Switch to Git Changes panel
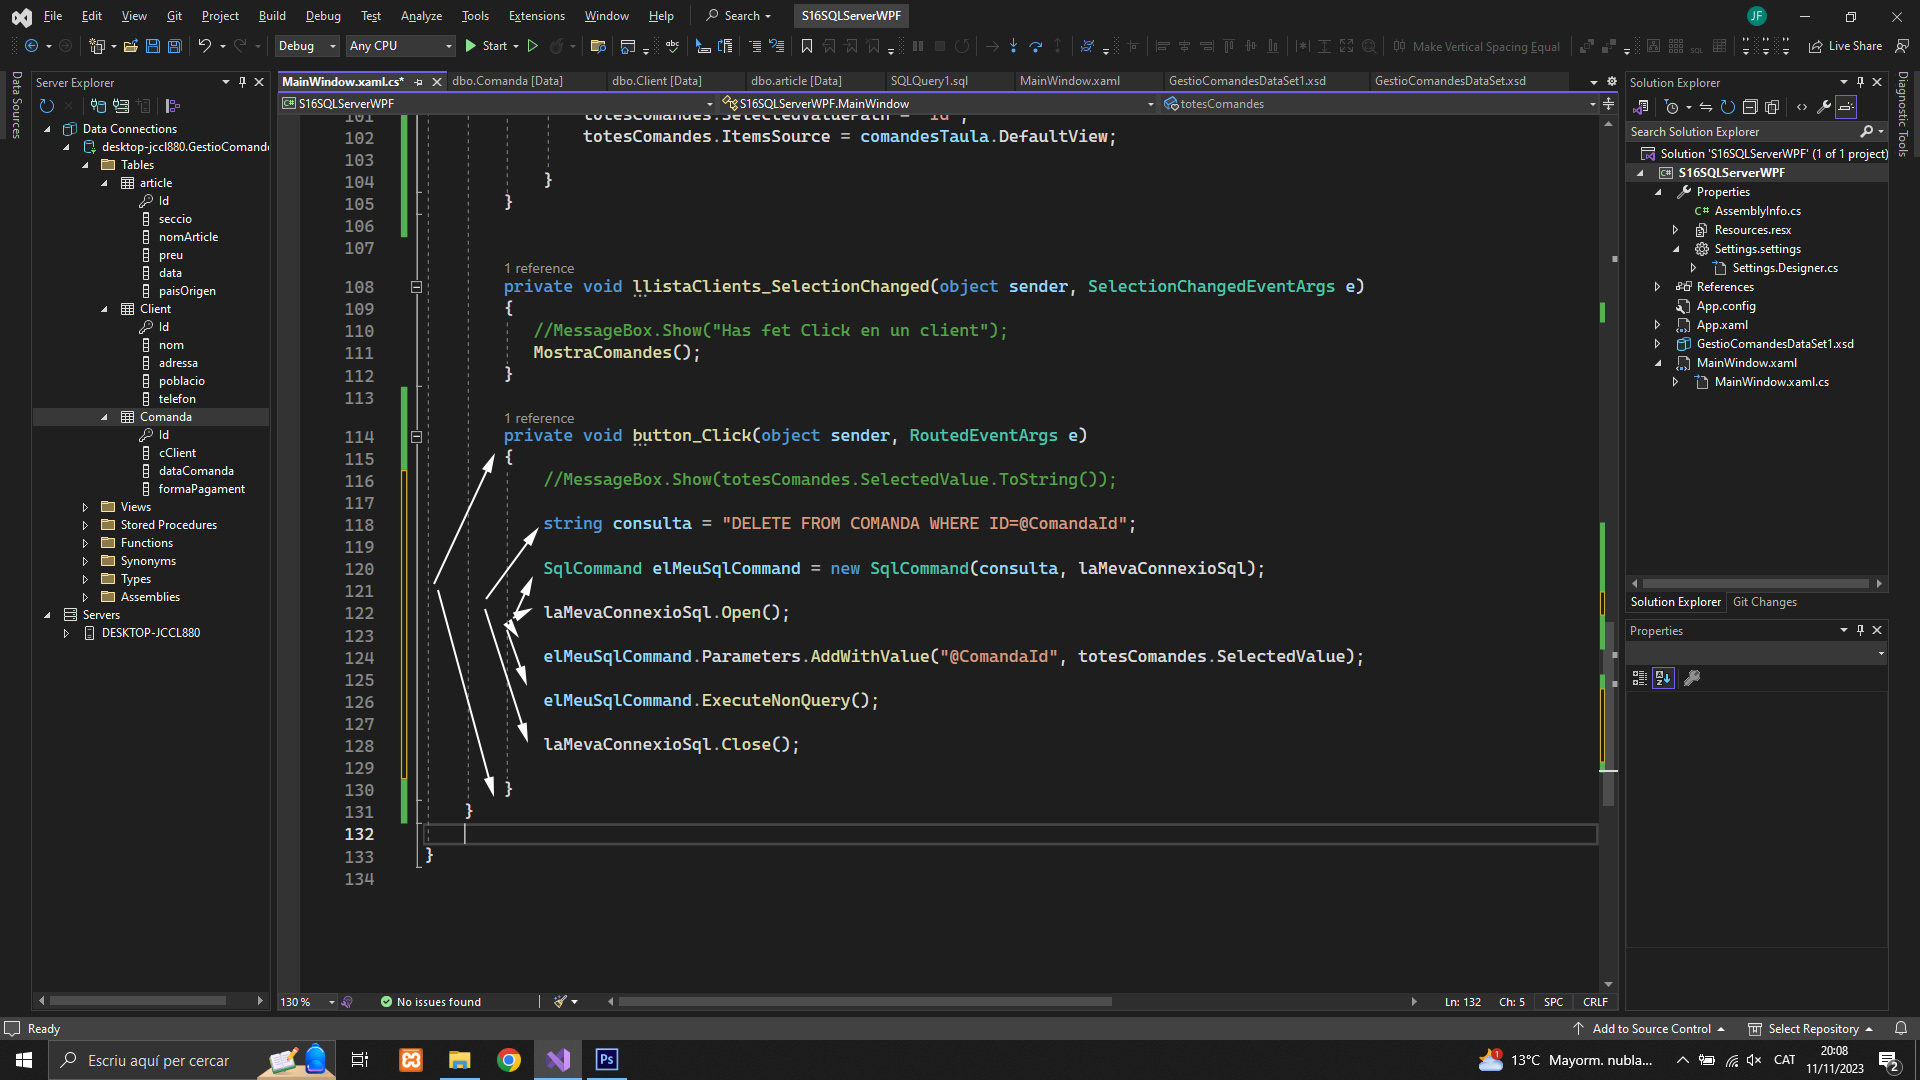The height and width of the screenshot is (1080, 1920). (1764, 602)
